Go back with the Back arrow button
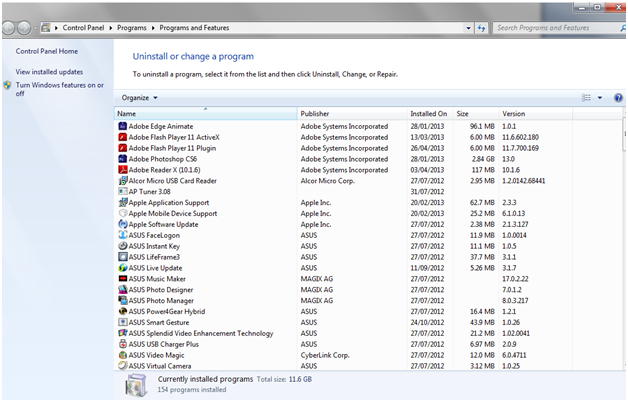 pos(8,28)
